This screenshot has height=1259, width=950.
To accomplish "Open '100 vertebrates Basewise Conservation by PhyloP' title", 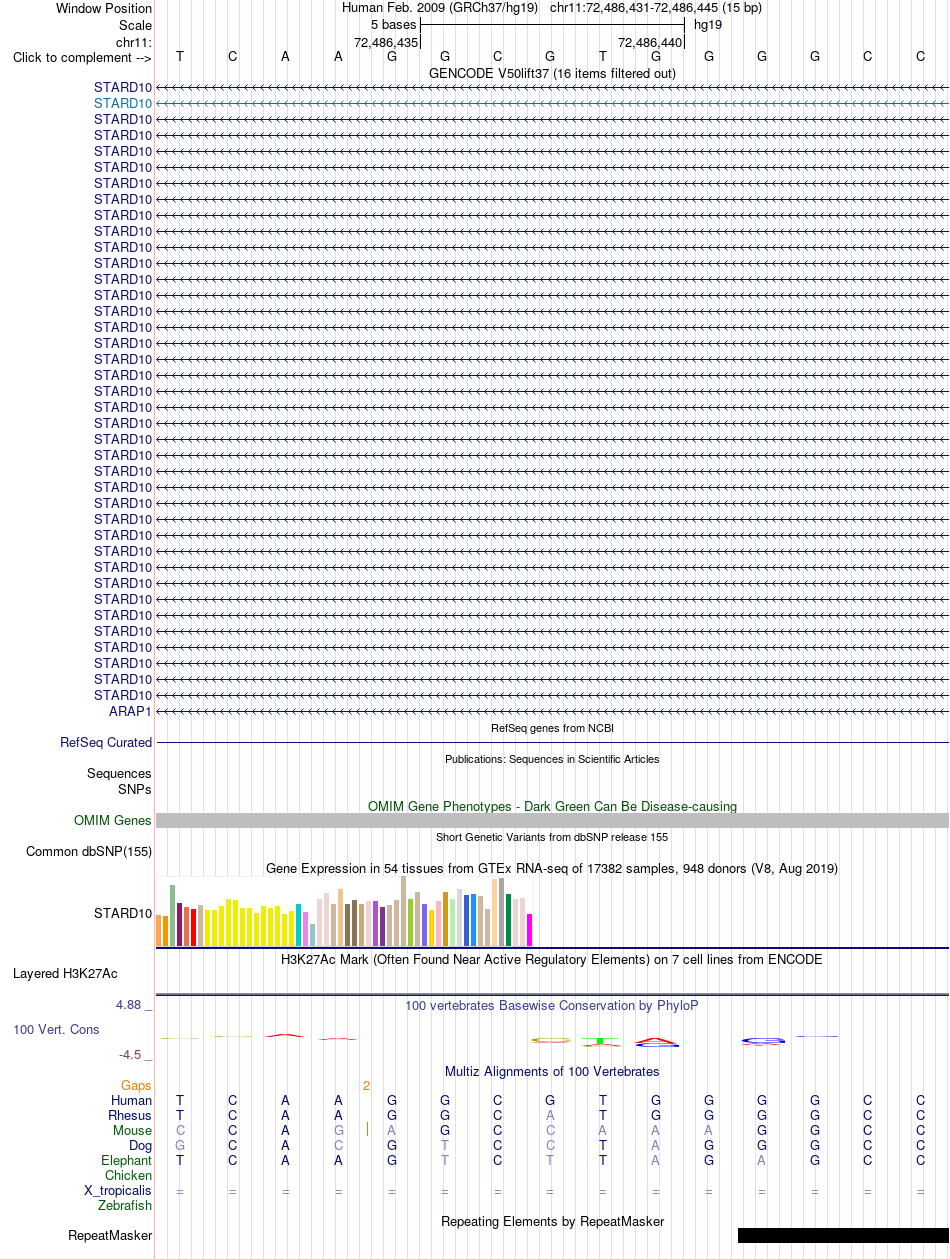I will [x=552, y=1005].
